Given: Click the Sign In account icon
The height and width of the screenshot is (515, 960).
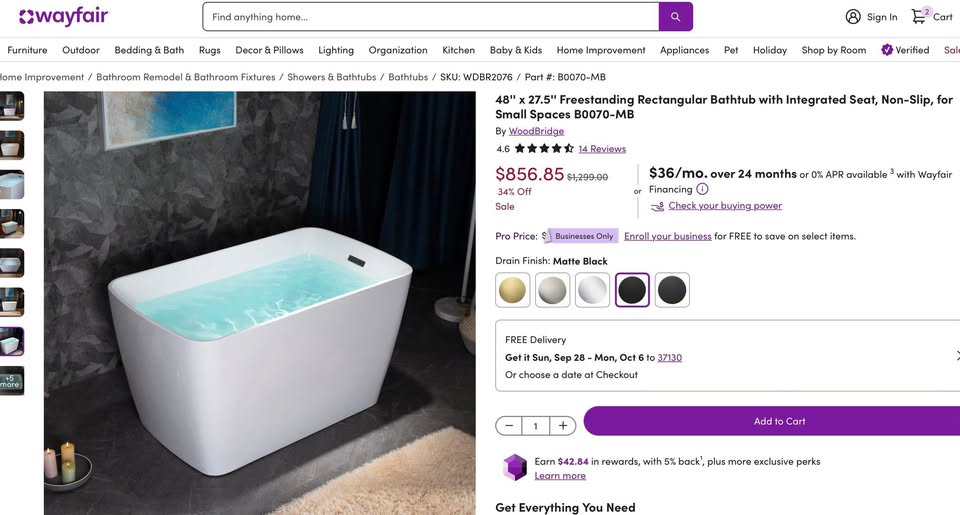Looking at the screenshot, I should [853, 17].
